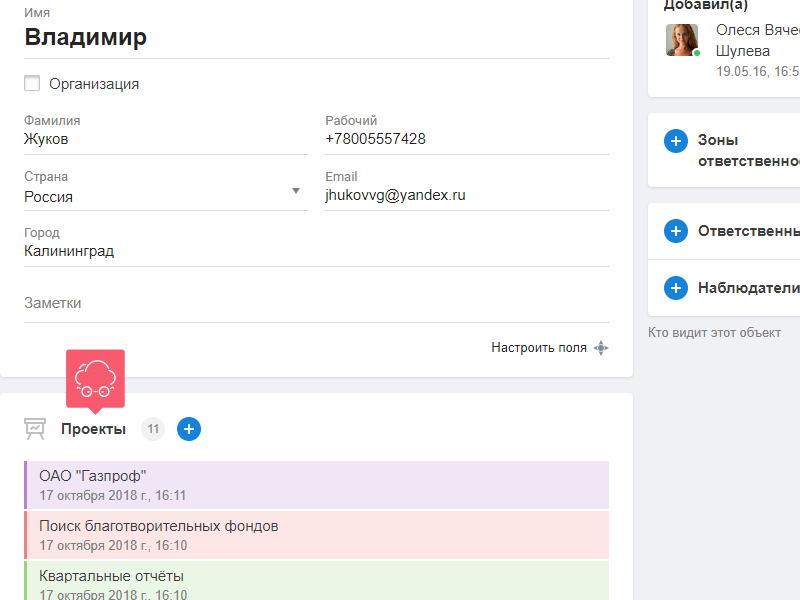The image size is (800, 600).
Task: Click into the Заметки notes field
Action: (316, 303)
